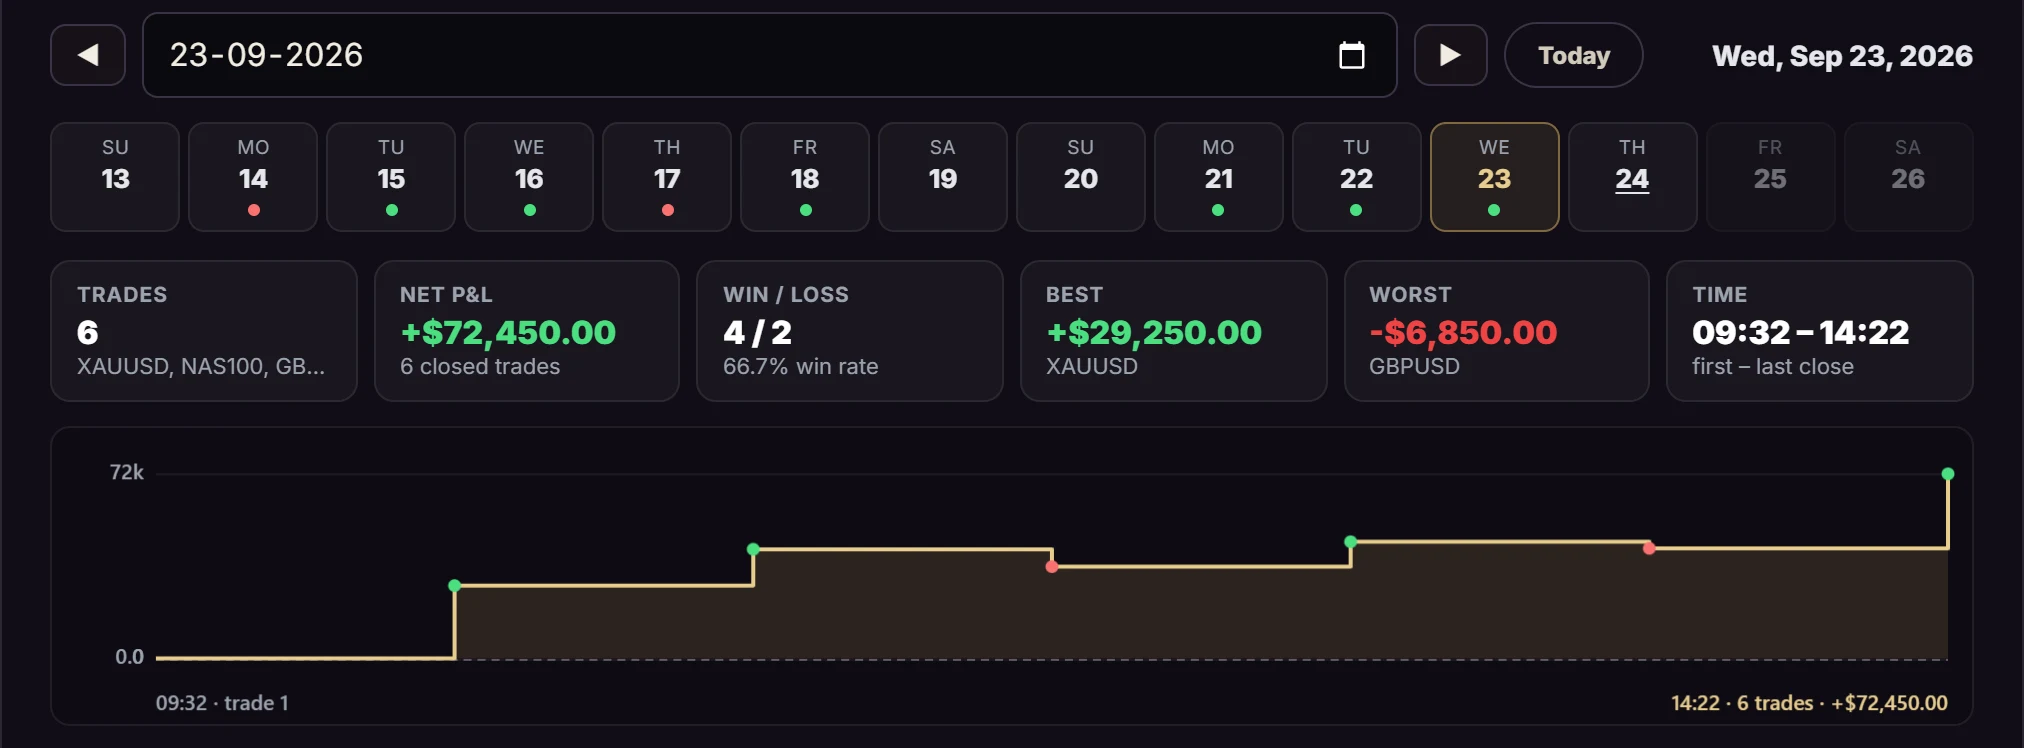
Task: Click the Today button
Action: 1574,55
